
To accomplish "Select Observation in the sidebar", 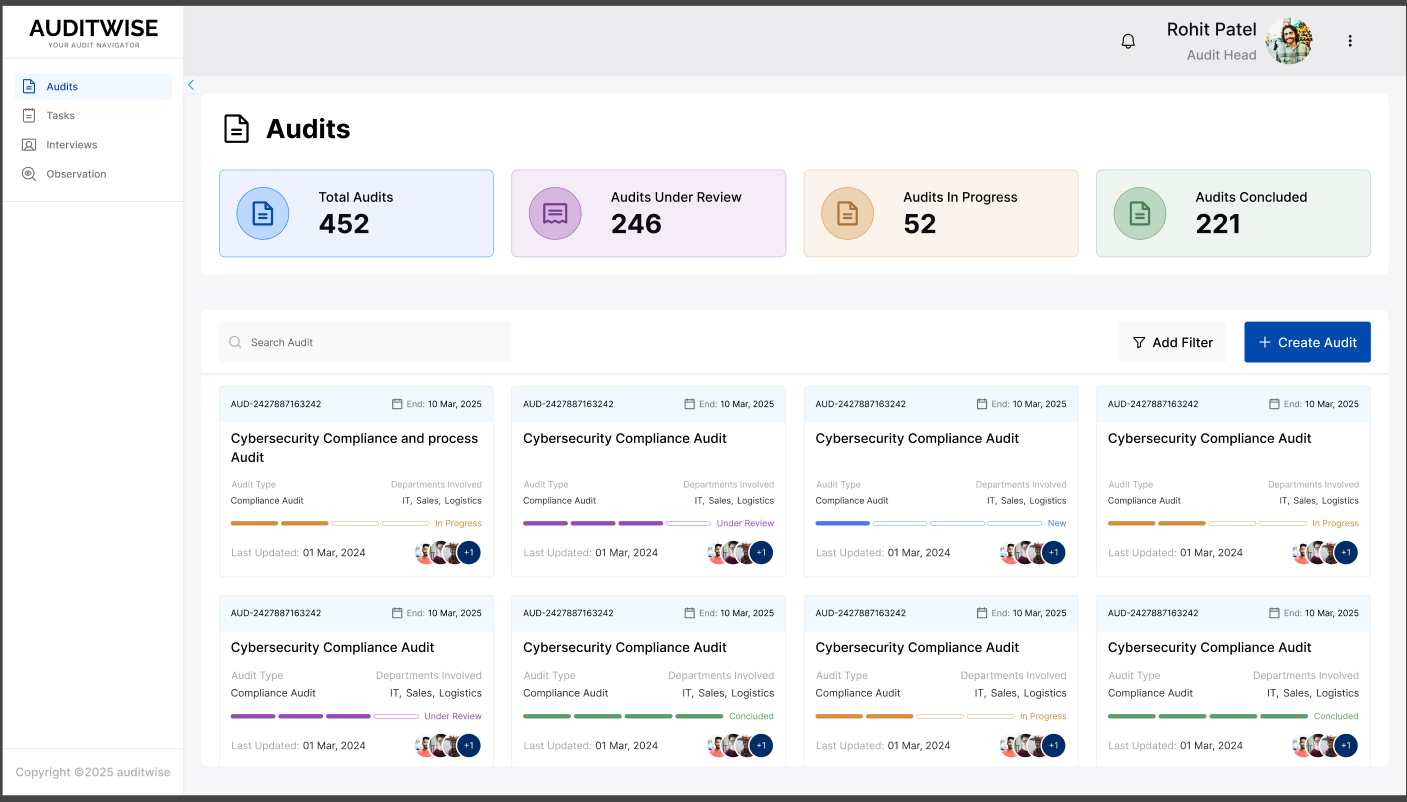I will pos(75,174).
